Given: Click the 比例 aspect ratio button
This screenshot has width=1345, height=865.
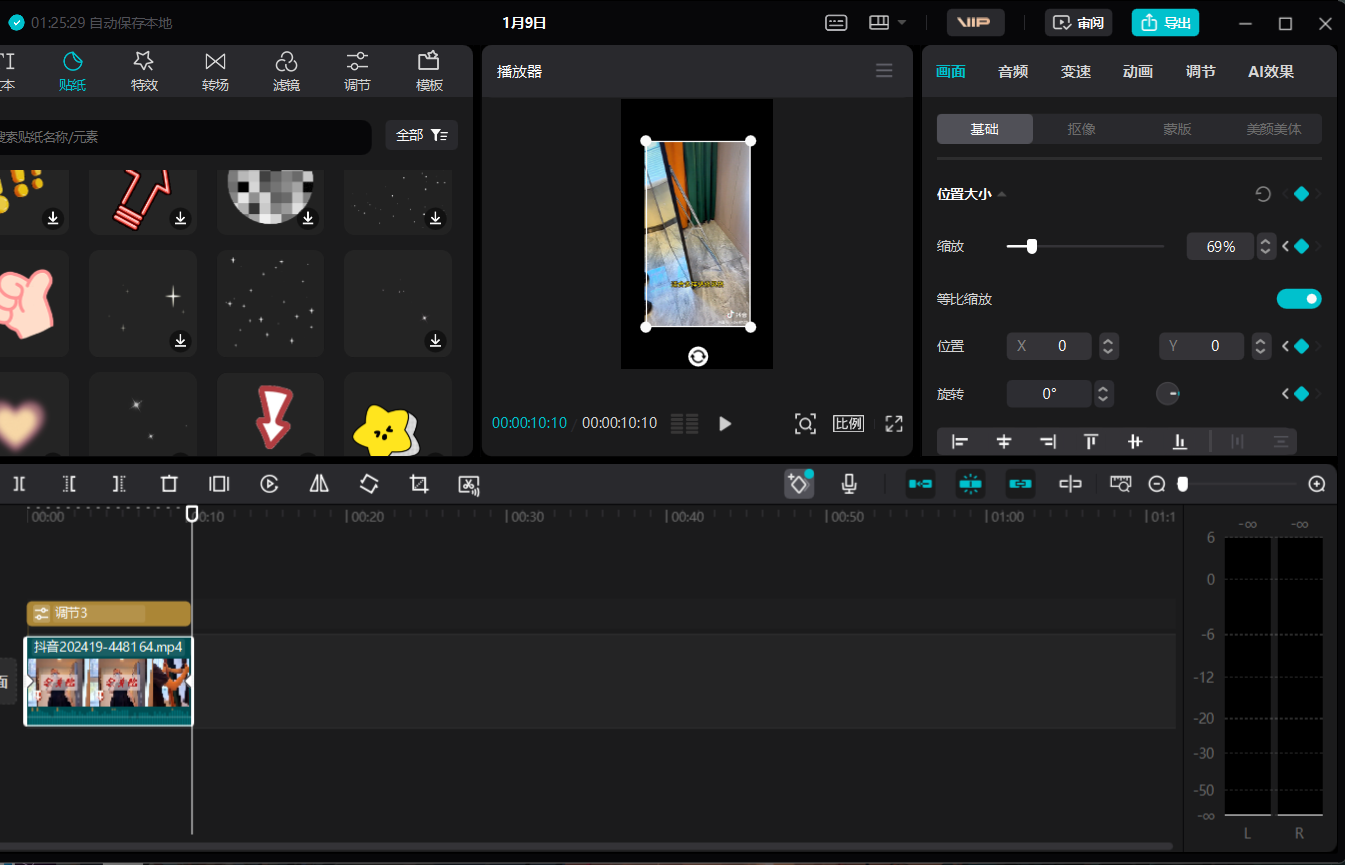Looking at the screenshot, I should (x=848, y=423).
